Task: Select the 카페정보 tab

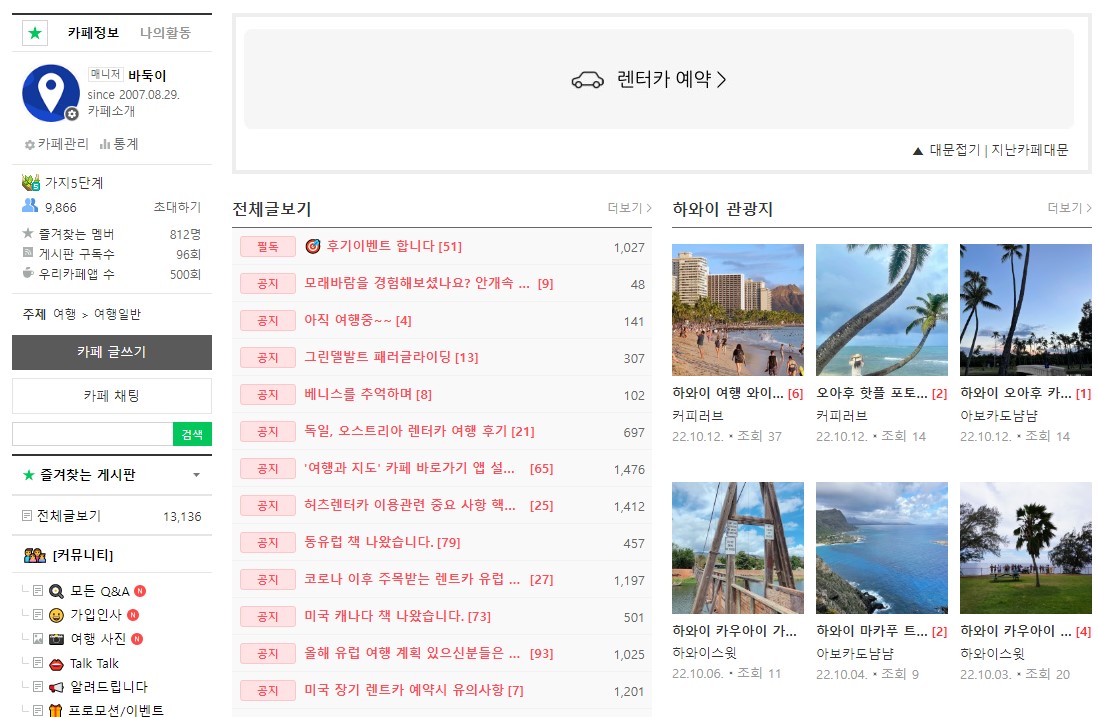Action: [x=93, y=33]
